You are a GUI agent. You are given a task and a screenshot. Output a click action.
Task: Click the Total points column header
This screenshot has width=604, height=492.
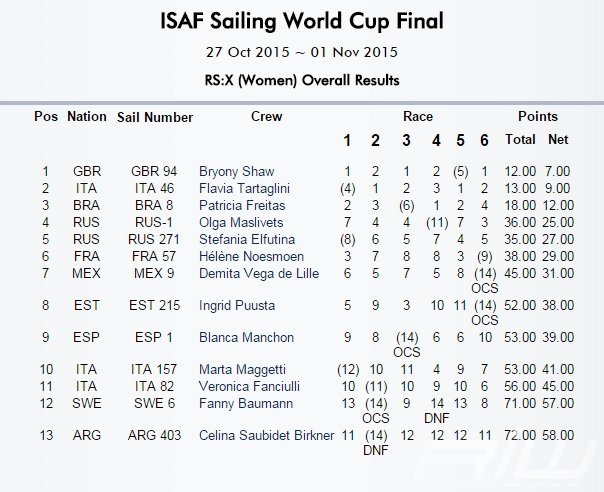coord(520,139)
